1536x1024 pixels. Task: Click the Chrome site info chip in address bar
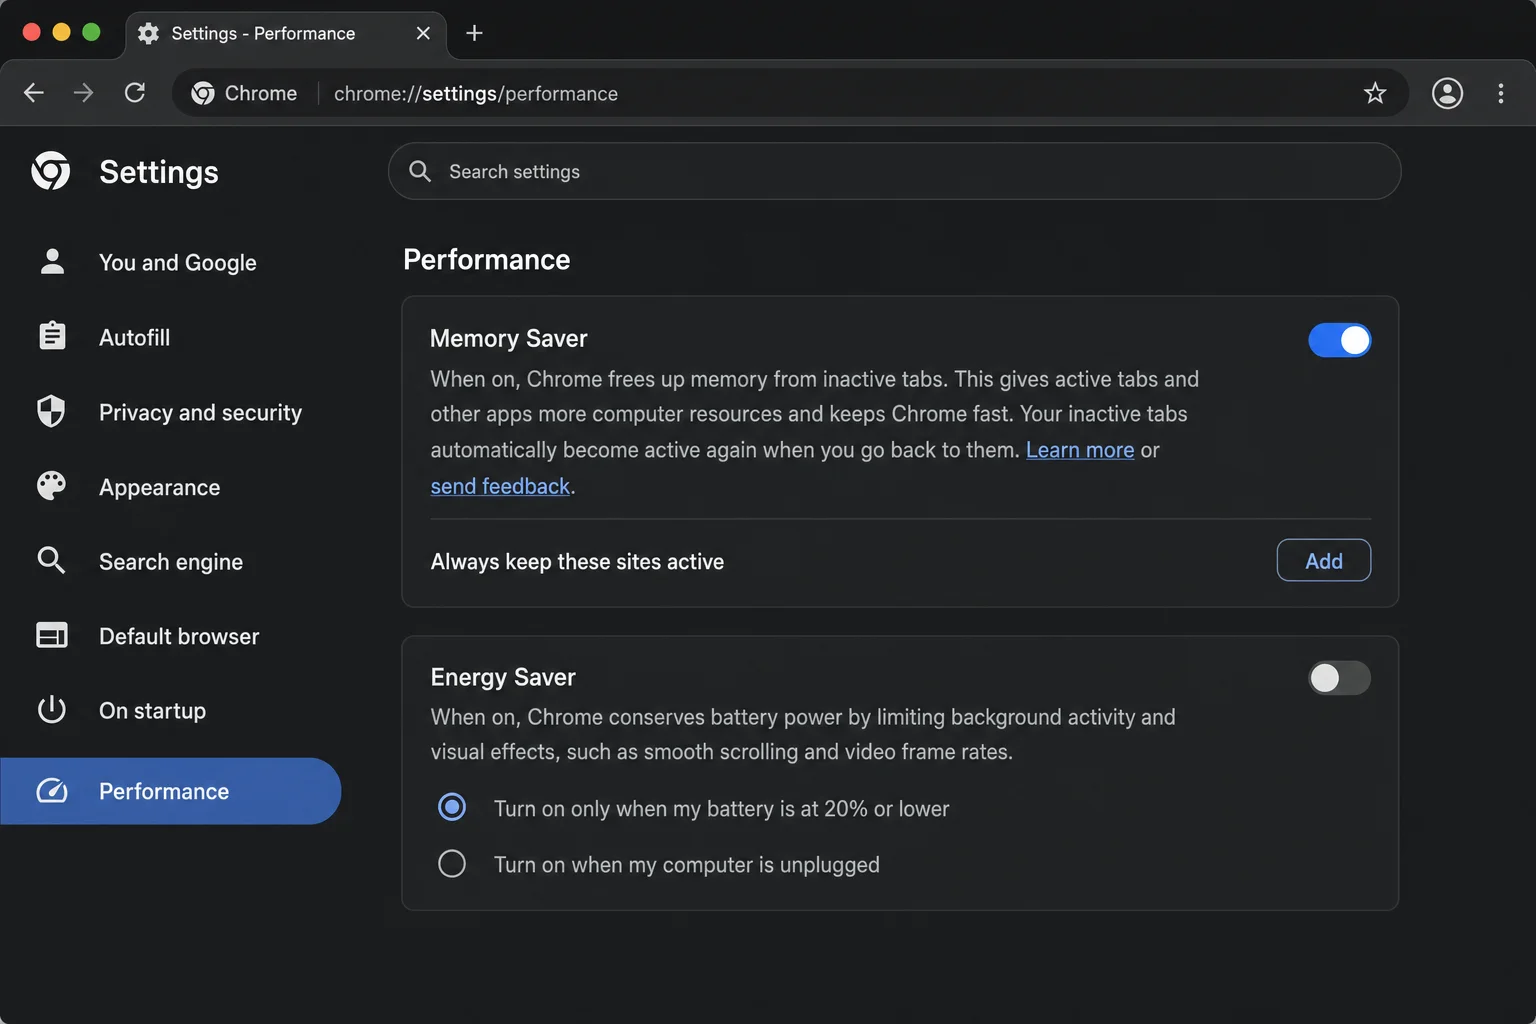point(245,93)
